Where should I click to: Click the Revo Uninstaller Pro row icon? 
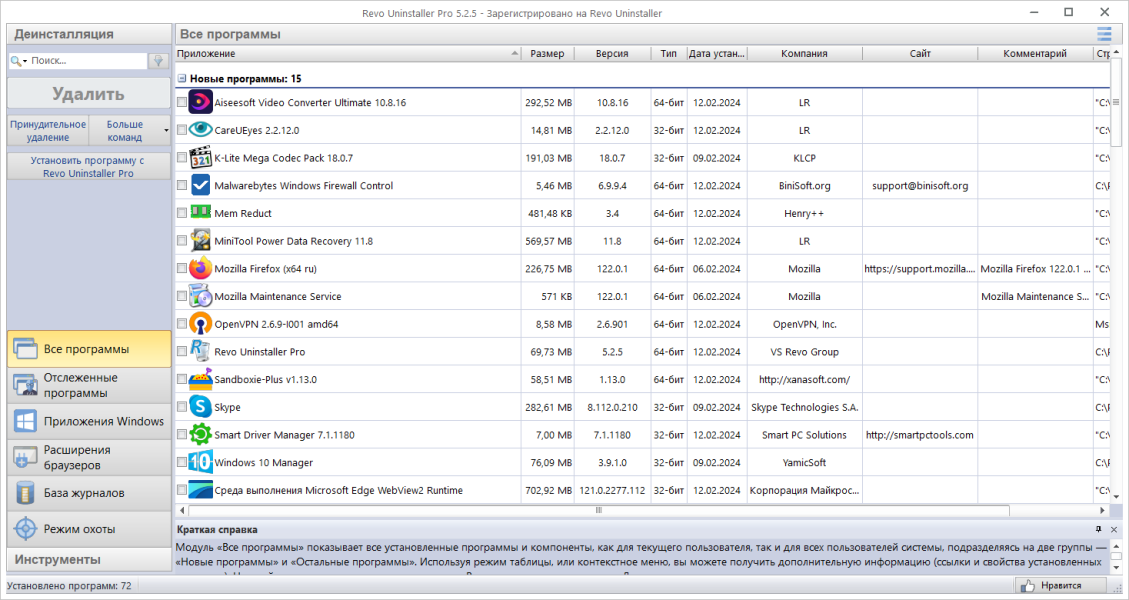(x=200, y=351)
